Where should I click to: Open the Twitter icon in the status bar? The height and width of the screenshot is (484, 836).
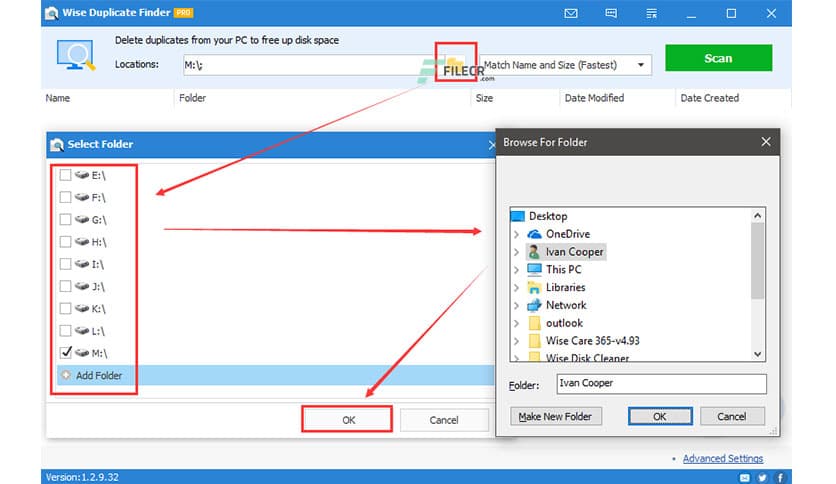pos(762,478)
